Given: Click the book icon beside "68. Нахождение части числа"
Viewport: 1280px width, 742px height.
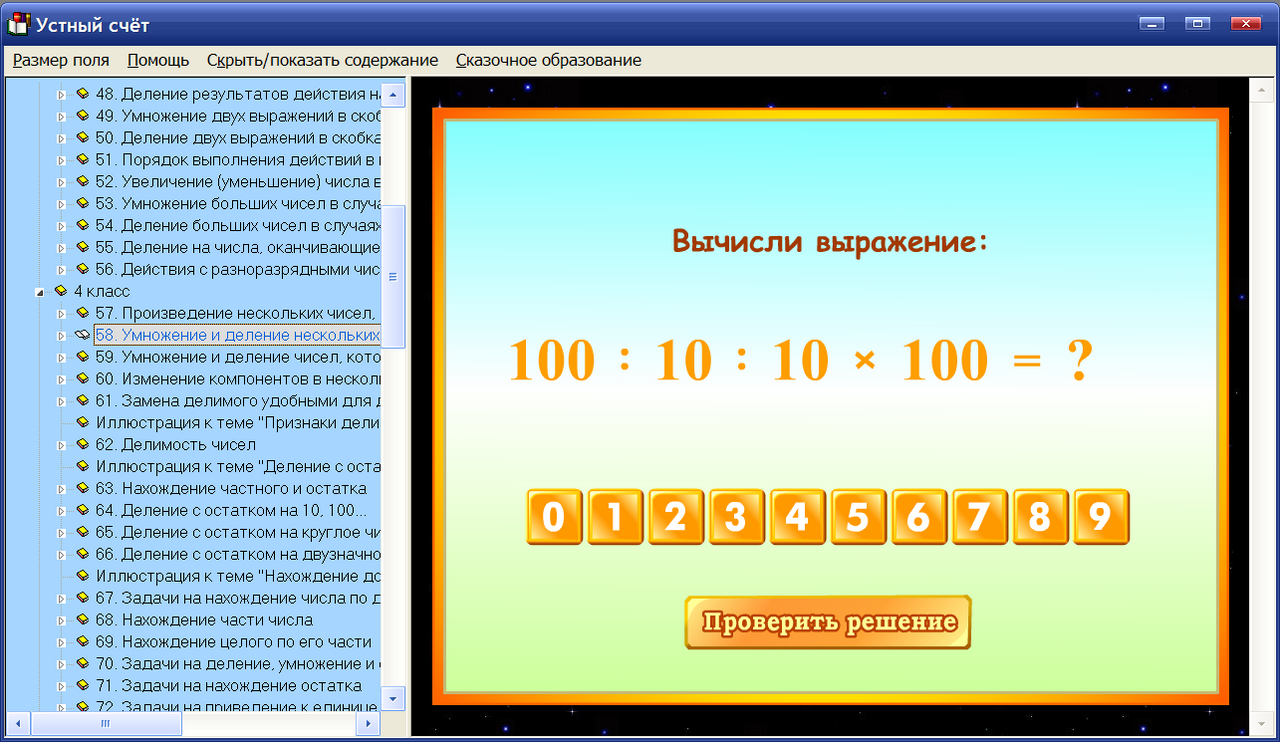Looking at the screenshot, I should click(x=82, y=621).
